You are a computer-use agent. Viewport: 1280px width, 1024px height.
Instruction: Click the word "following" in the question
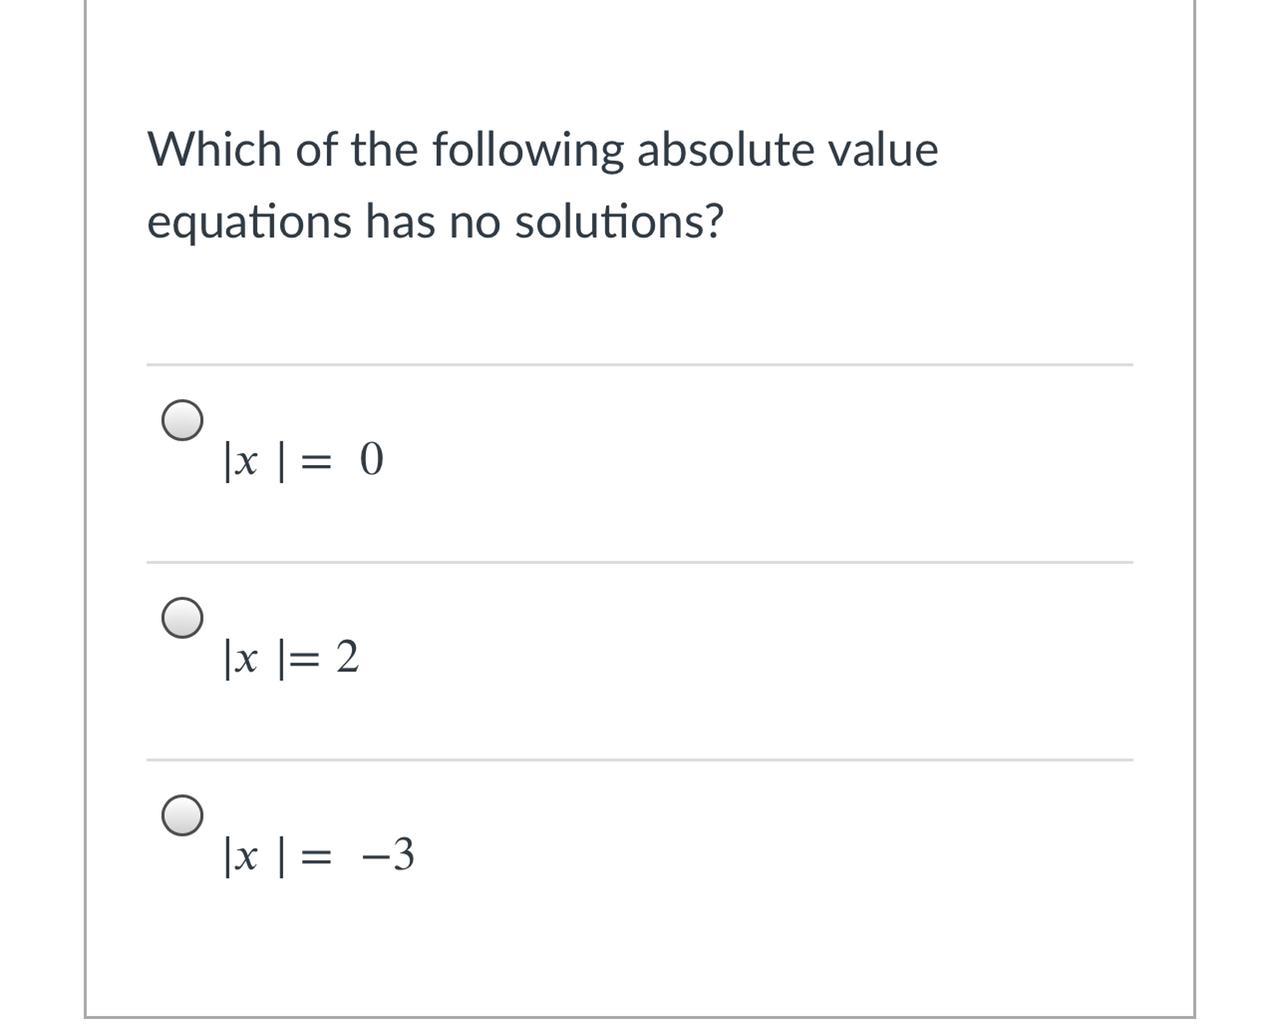click(x=528, y=150)
